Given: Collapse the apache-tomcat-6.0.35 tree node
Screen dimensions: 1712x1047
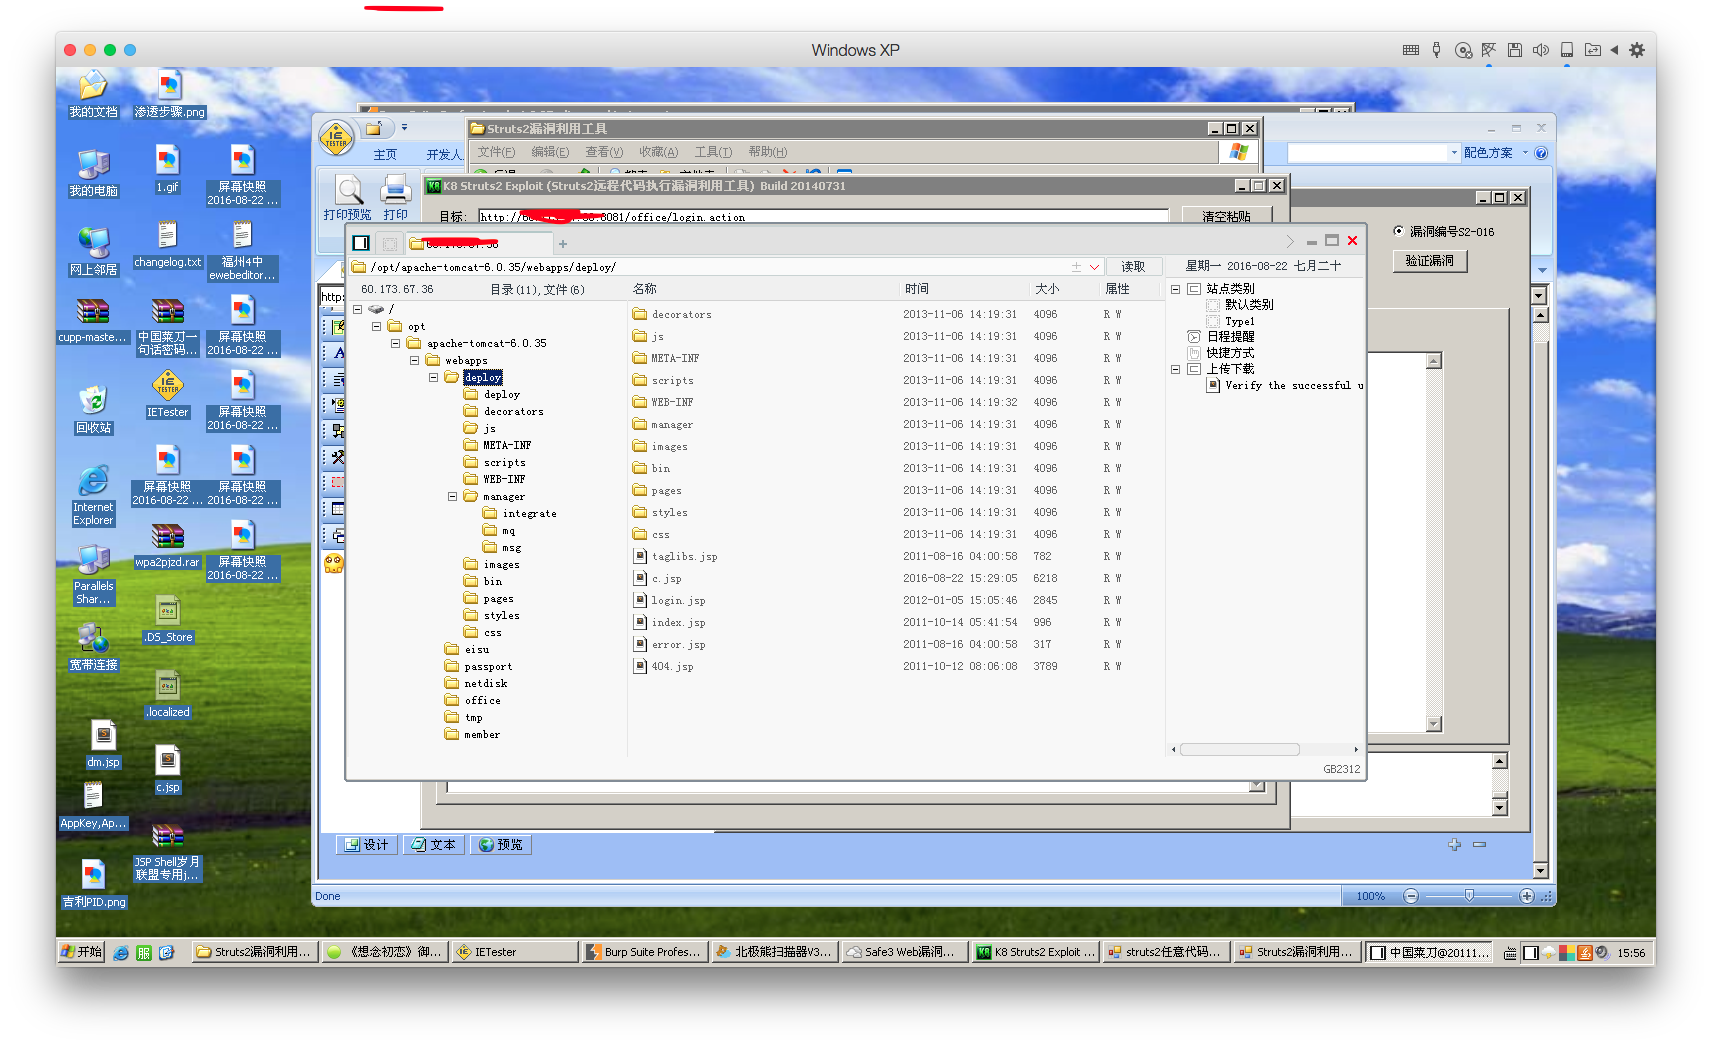Looking at the screenshot, I should click(x=395, y=343).
